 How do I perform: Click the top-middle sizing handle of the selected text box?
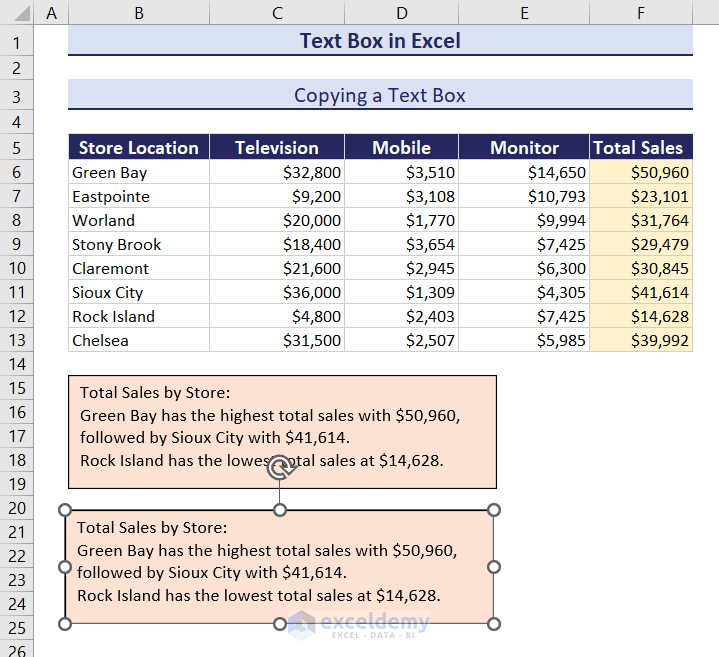tap(280, 510)
